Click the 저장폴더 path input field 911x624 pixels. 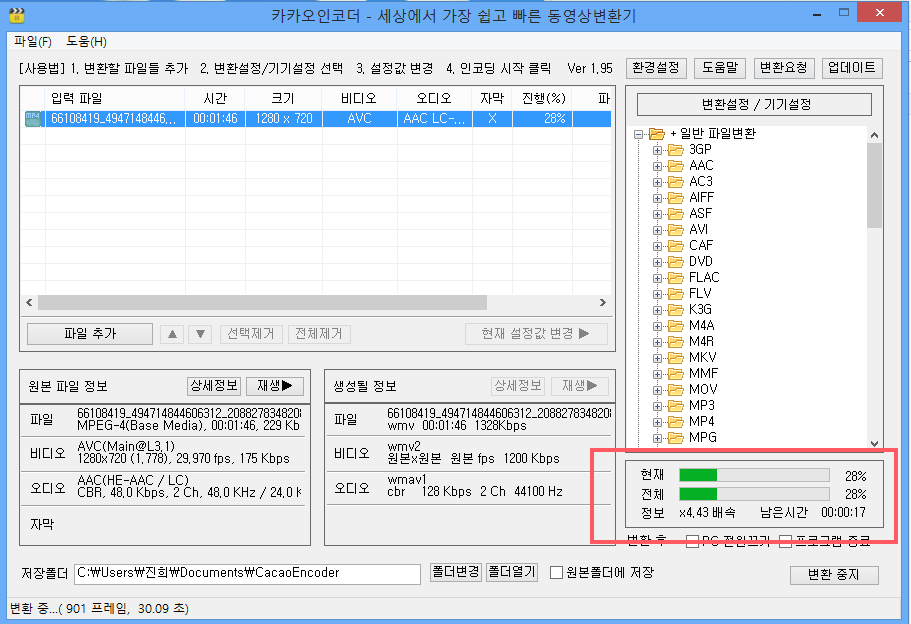[248, 573]
